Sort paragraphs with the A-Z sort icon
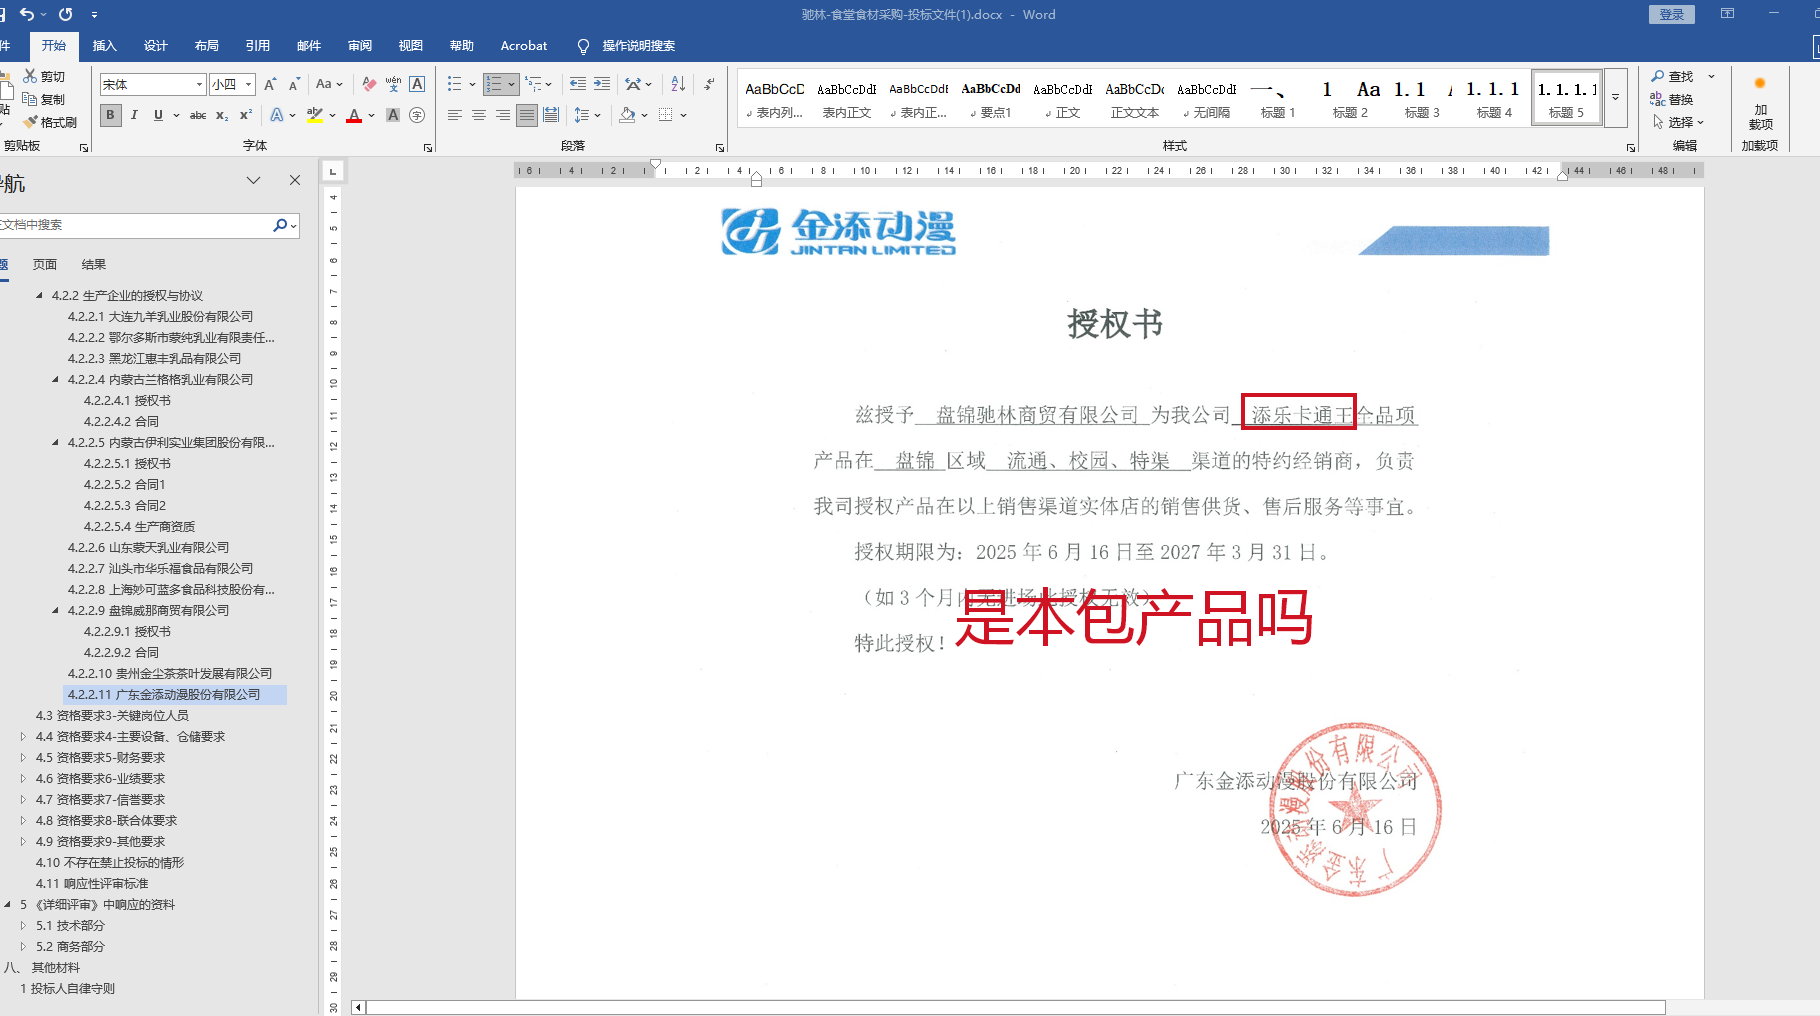This screenshot has width=1820, height=1016. click(678, 84)
